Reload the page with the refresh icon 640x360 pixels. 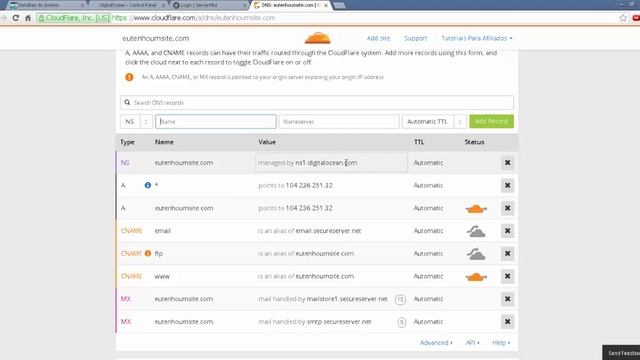(16, 18)
